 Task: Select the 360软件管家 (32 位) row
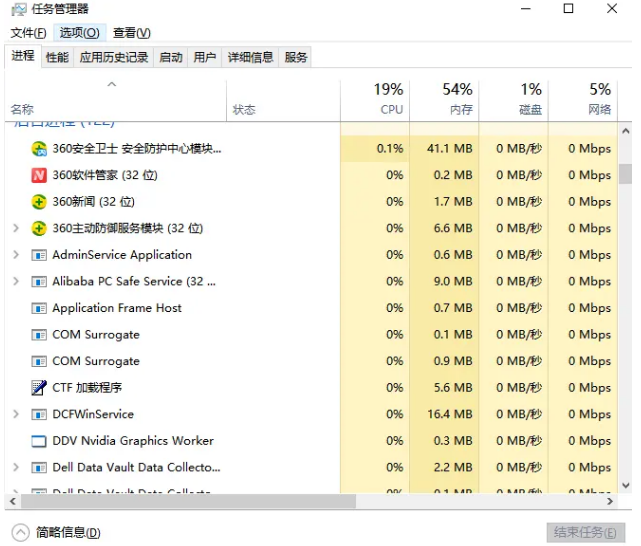(311, 175)
